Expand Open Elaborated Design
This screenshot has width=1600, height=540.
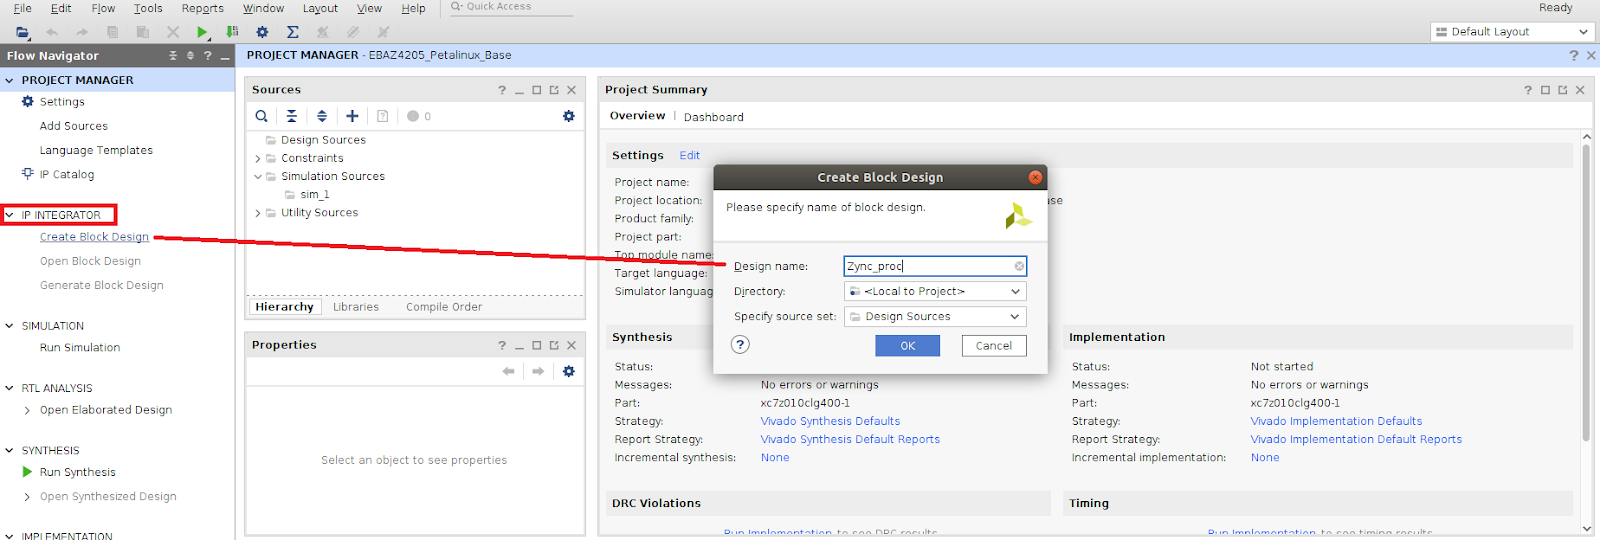[28, 410]
